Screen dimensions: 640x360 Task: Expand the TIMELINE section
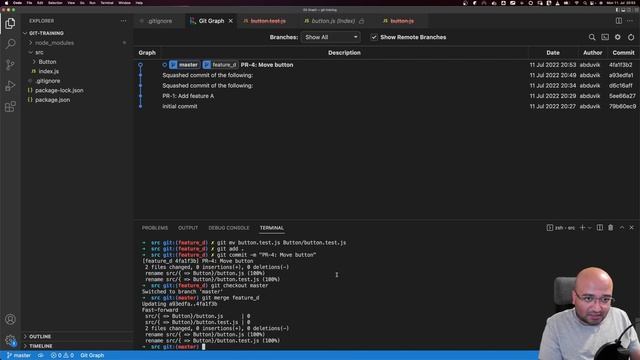point(41,346)
